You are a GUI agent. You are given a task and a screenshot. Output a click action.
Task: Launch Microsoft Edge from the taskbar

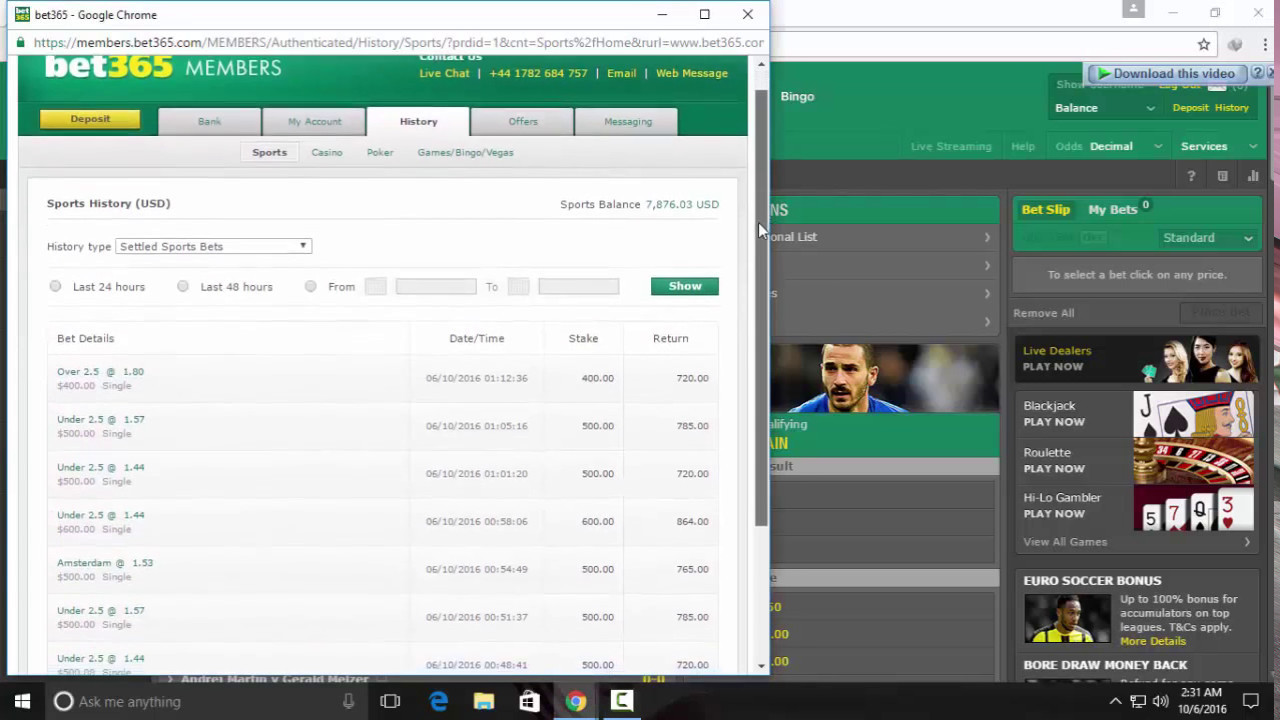click(x=438, y=701)
